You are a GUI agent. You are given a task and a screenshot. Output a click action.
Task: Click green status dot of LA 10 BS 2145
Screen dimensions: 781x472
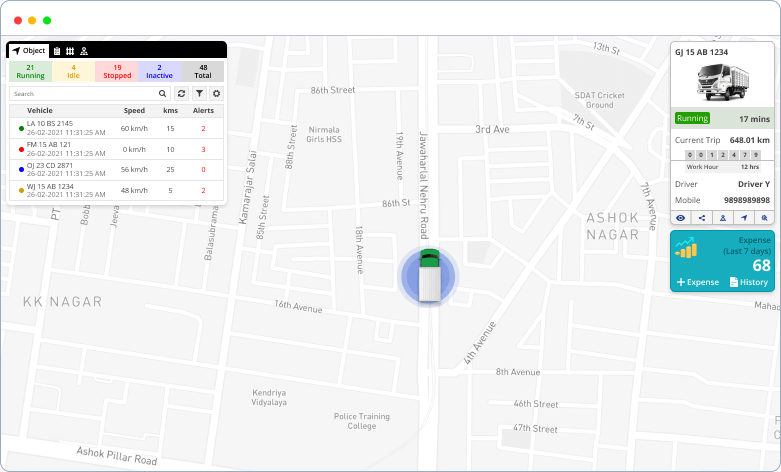21,128
